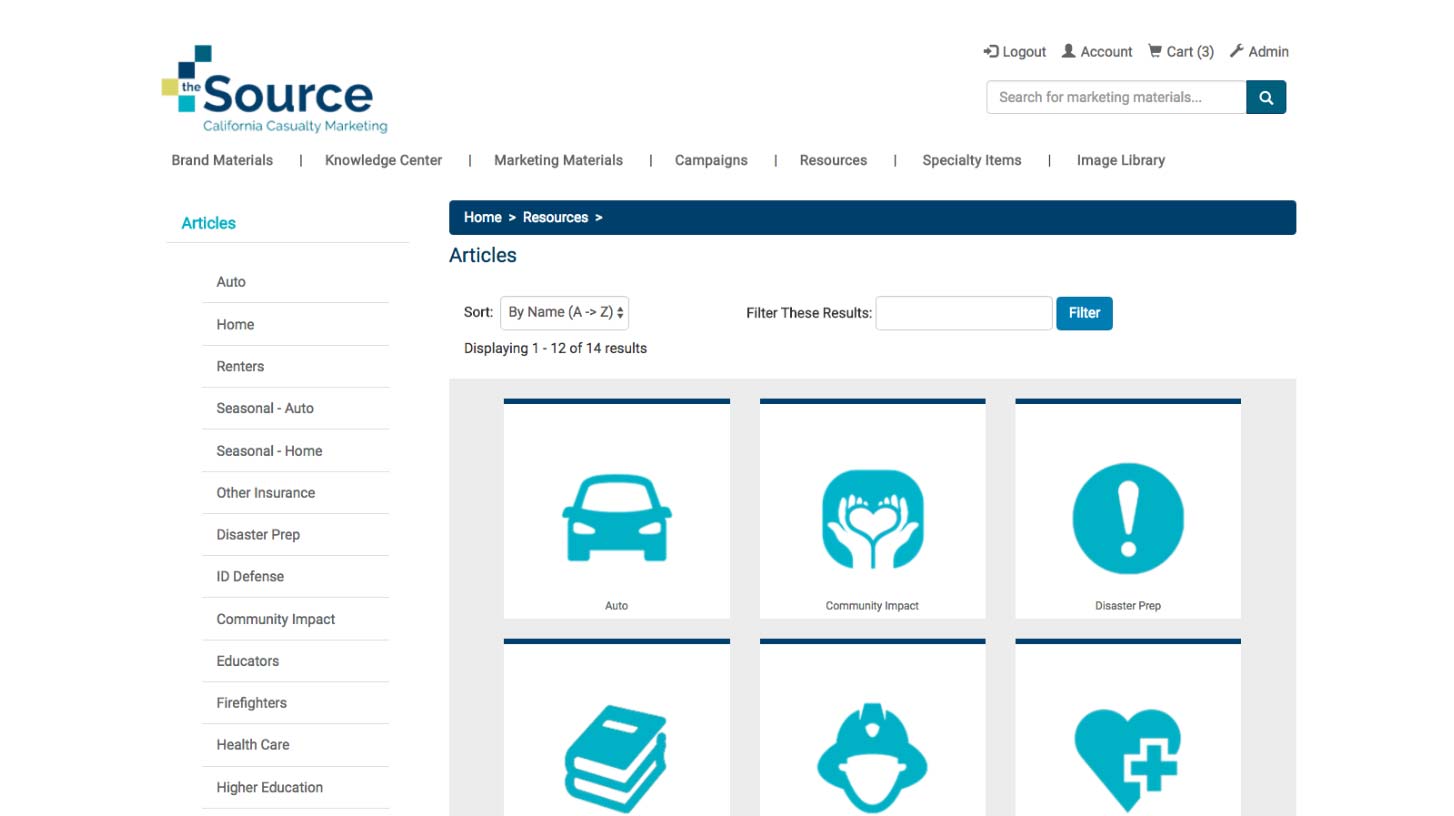Select Community Impact in the sidebar
Viewport: 1454px width, 816px height.
276,619
